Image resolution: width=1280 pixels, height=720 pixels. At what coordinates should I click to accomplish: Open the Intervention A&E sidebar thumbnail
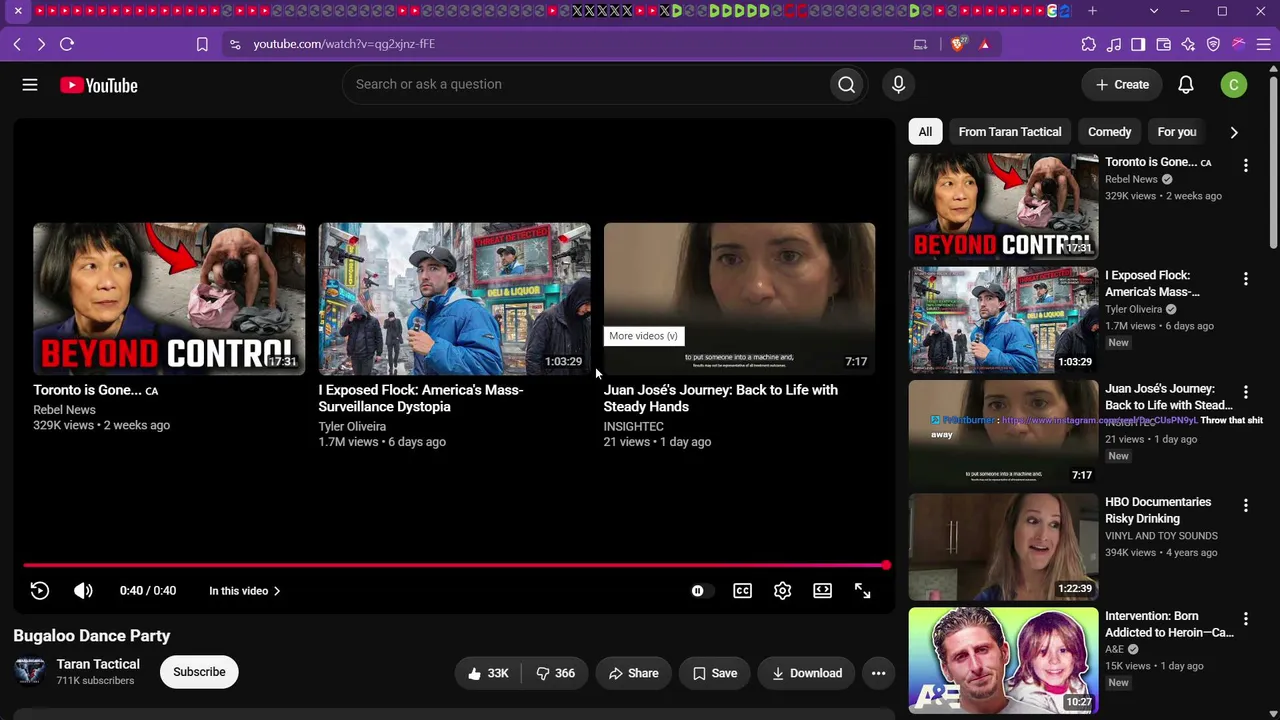point(1003,660)
